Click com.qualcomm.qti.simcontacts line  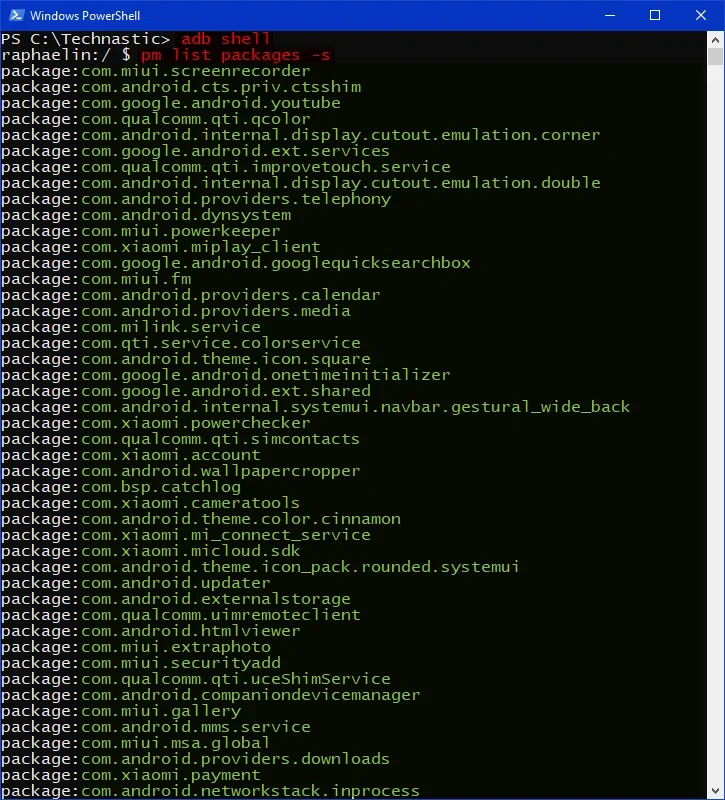tap(181, 439)
